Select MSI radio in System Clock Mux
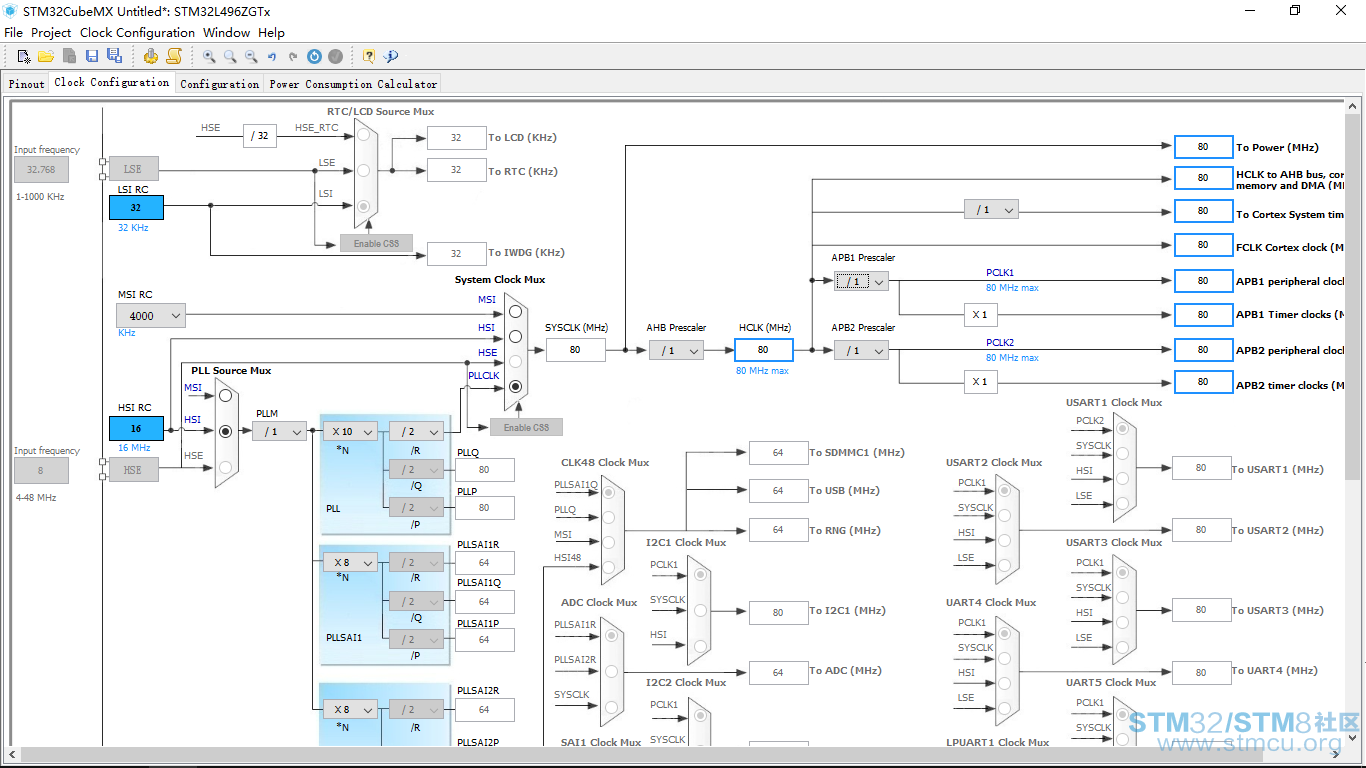This screenshot has width=1366, height=768. tap(515, 312)
